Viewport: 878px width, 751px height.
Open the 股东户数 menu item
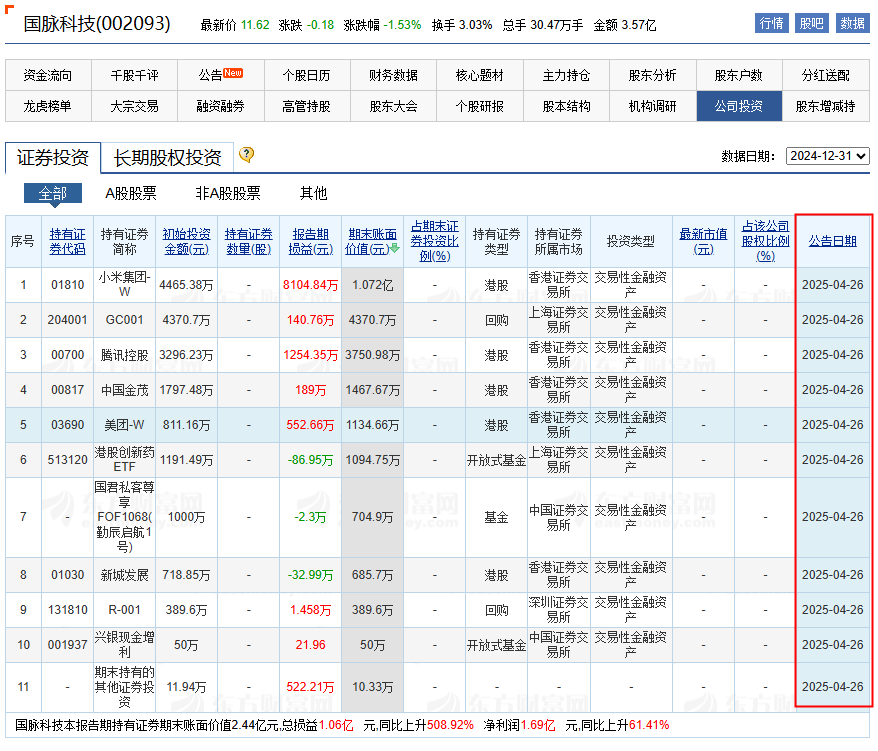click(739, 76)
